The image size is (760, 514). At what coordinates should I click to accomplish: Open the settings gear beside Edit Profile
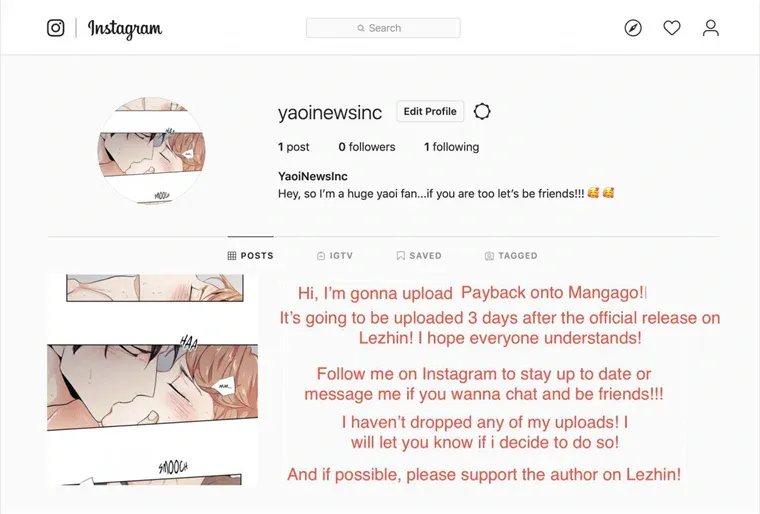pos(482,112)
